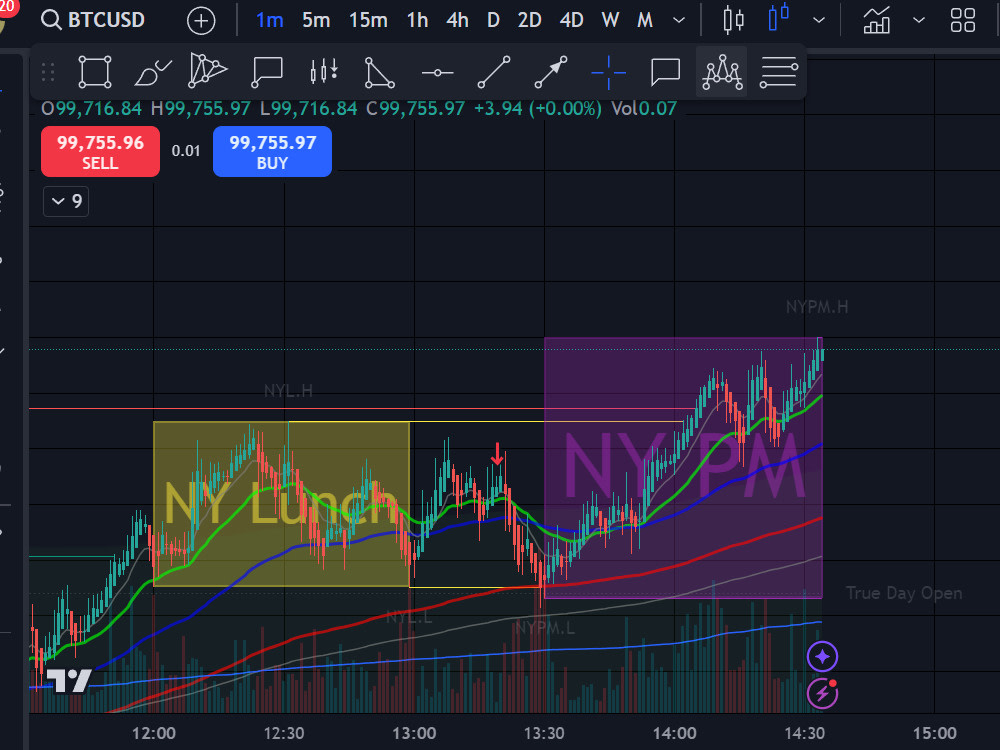Select the blue Cross Line tool

pyautogui.click(x=608, y=72)
